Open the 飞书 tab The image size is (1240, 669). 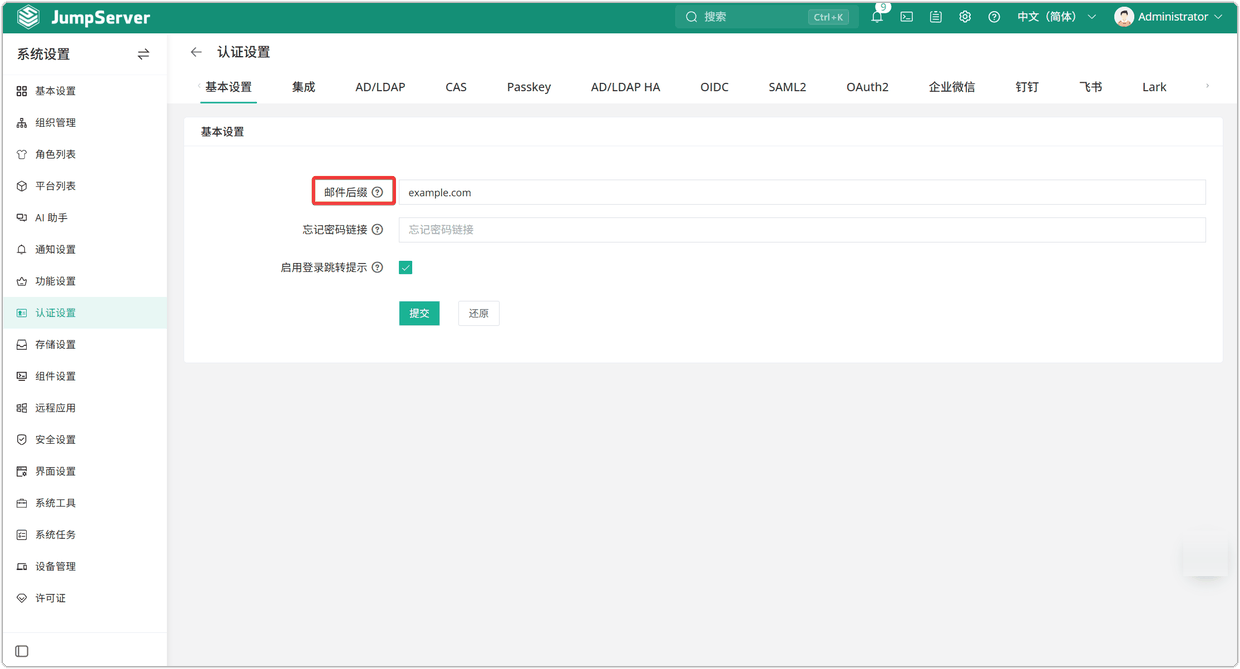point(1091,87)
